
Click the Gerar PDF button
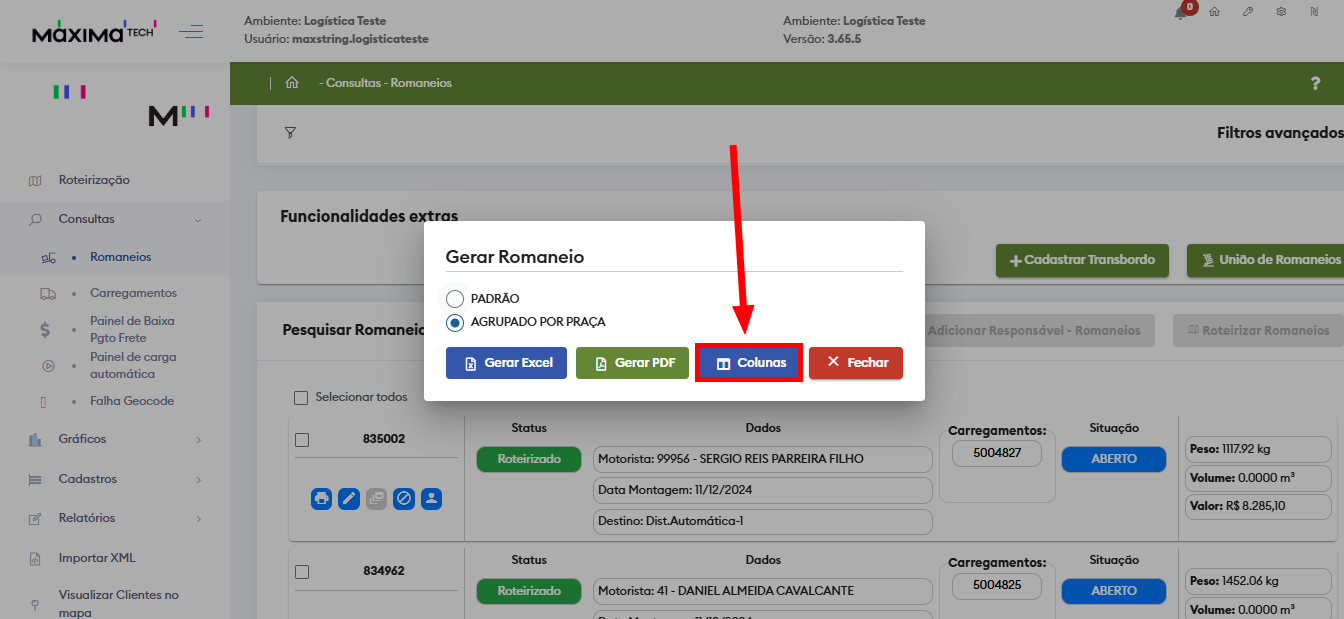pos(632,363)
